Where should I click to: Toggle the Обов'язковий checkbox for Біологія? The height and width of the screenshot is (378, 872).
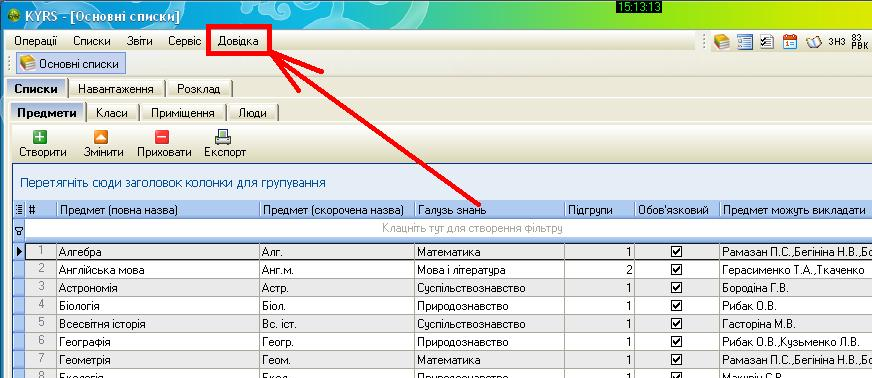(x=677, y=306)
